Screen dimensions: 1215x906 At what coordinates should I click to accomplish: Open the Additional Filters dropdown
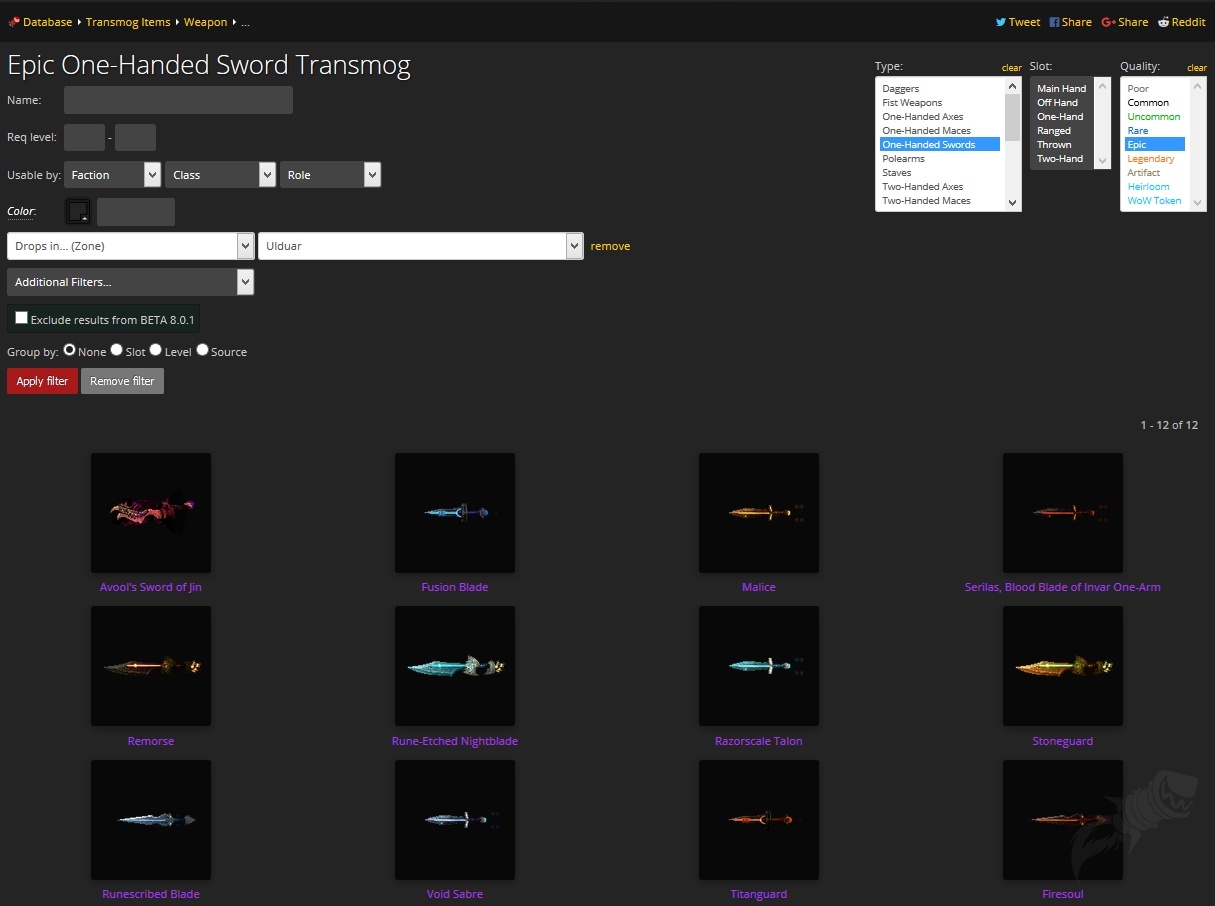tap(131, 282)
